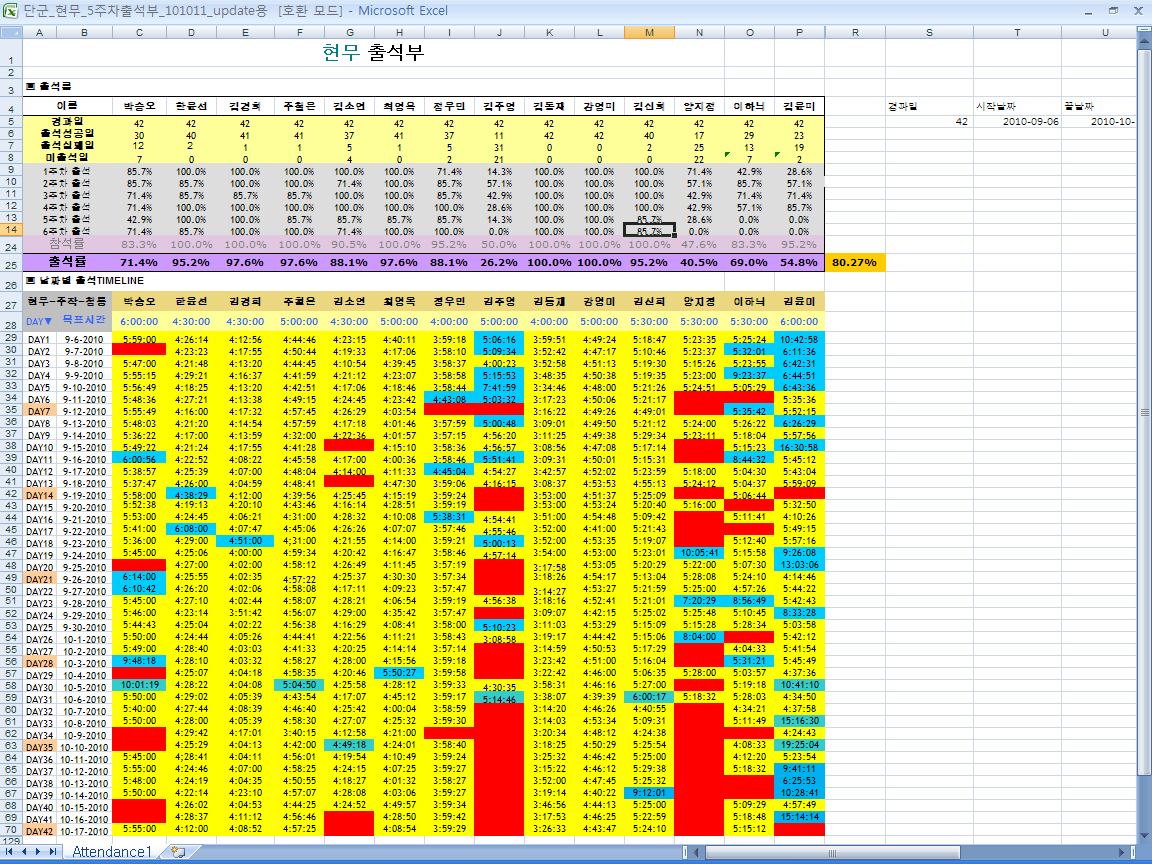
Task: Click the '경과일' row label in row 5
Action: point(68,121)
